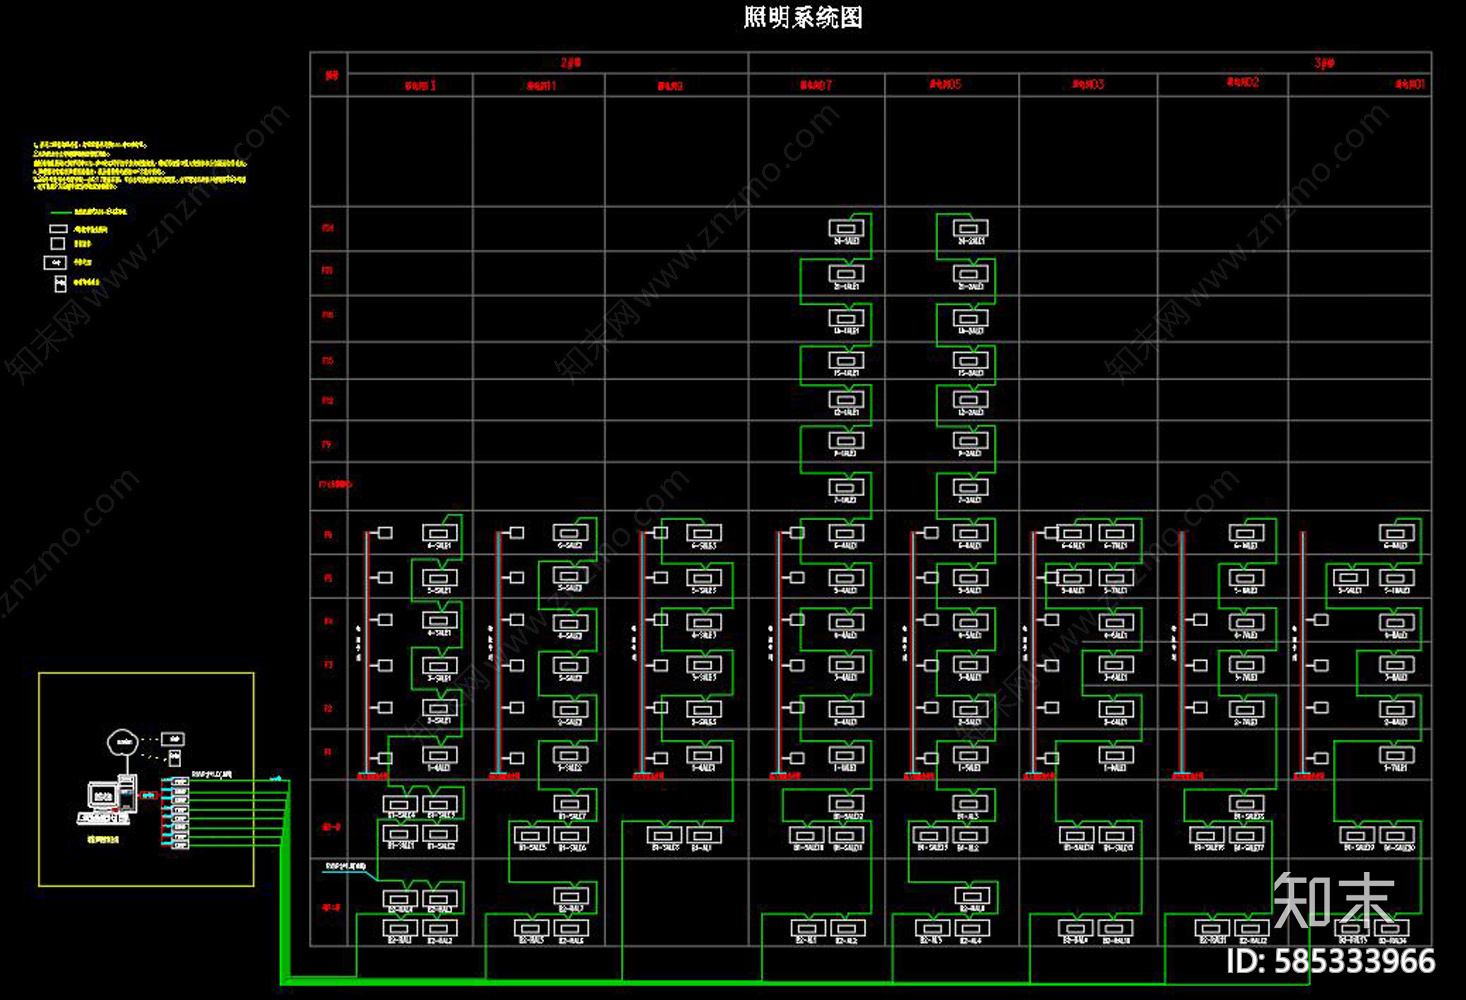Click the yellow caption under the computer symbol
The image size is (1466, 1000).
(x=103, y=840)
